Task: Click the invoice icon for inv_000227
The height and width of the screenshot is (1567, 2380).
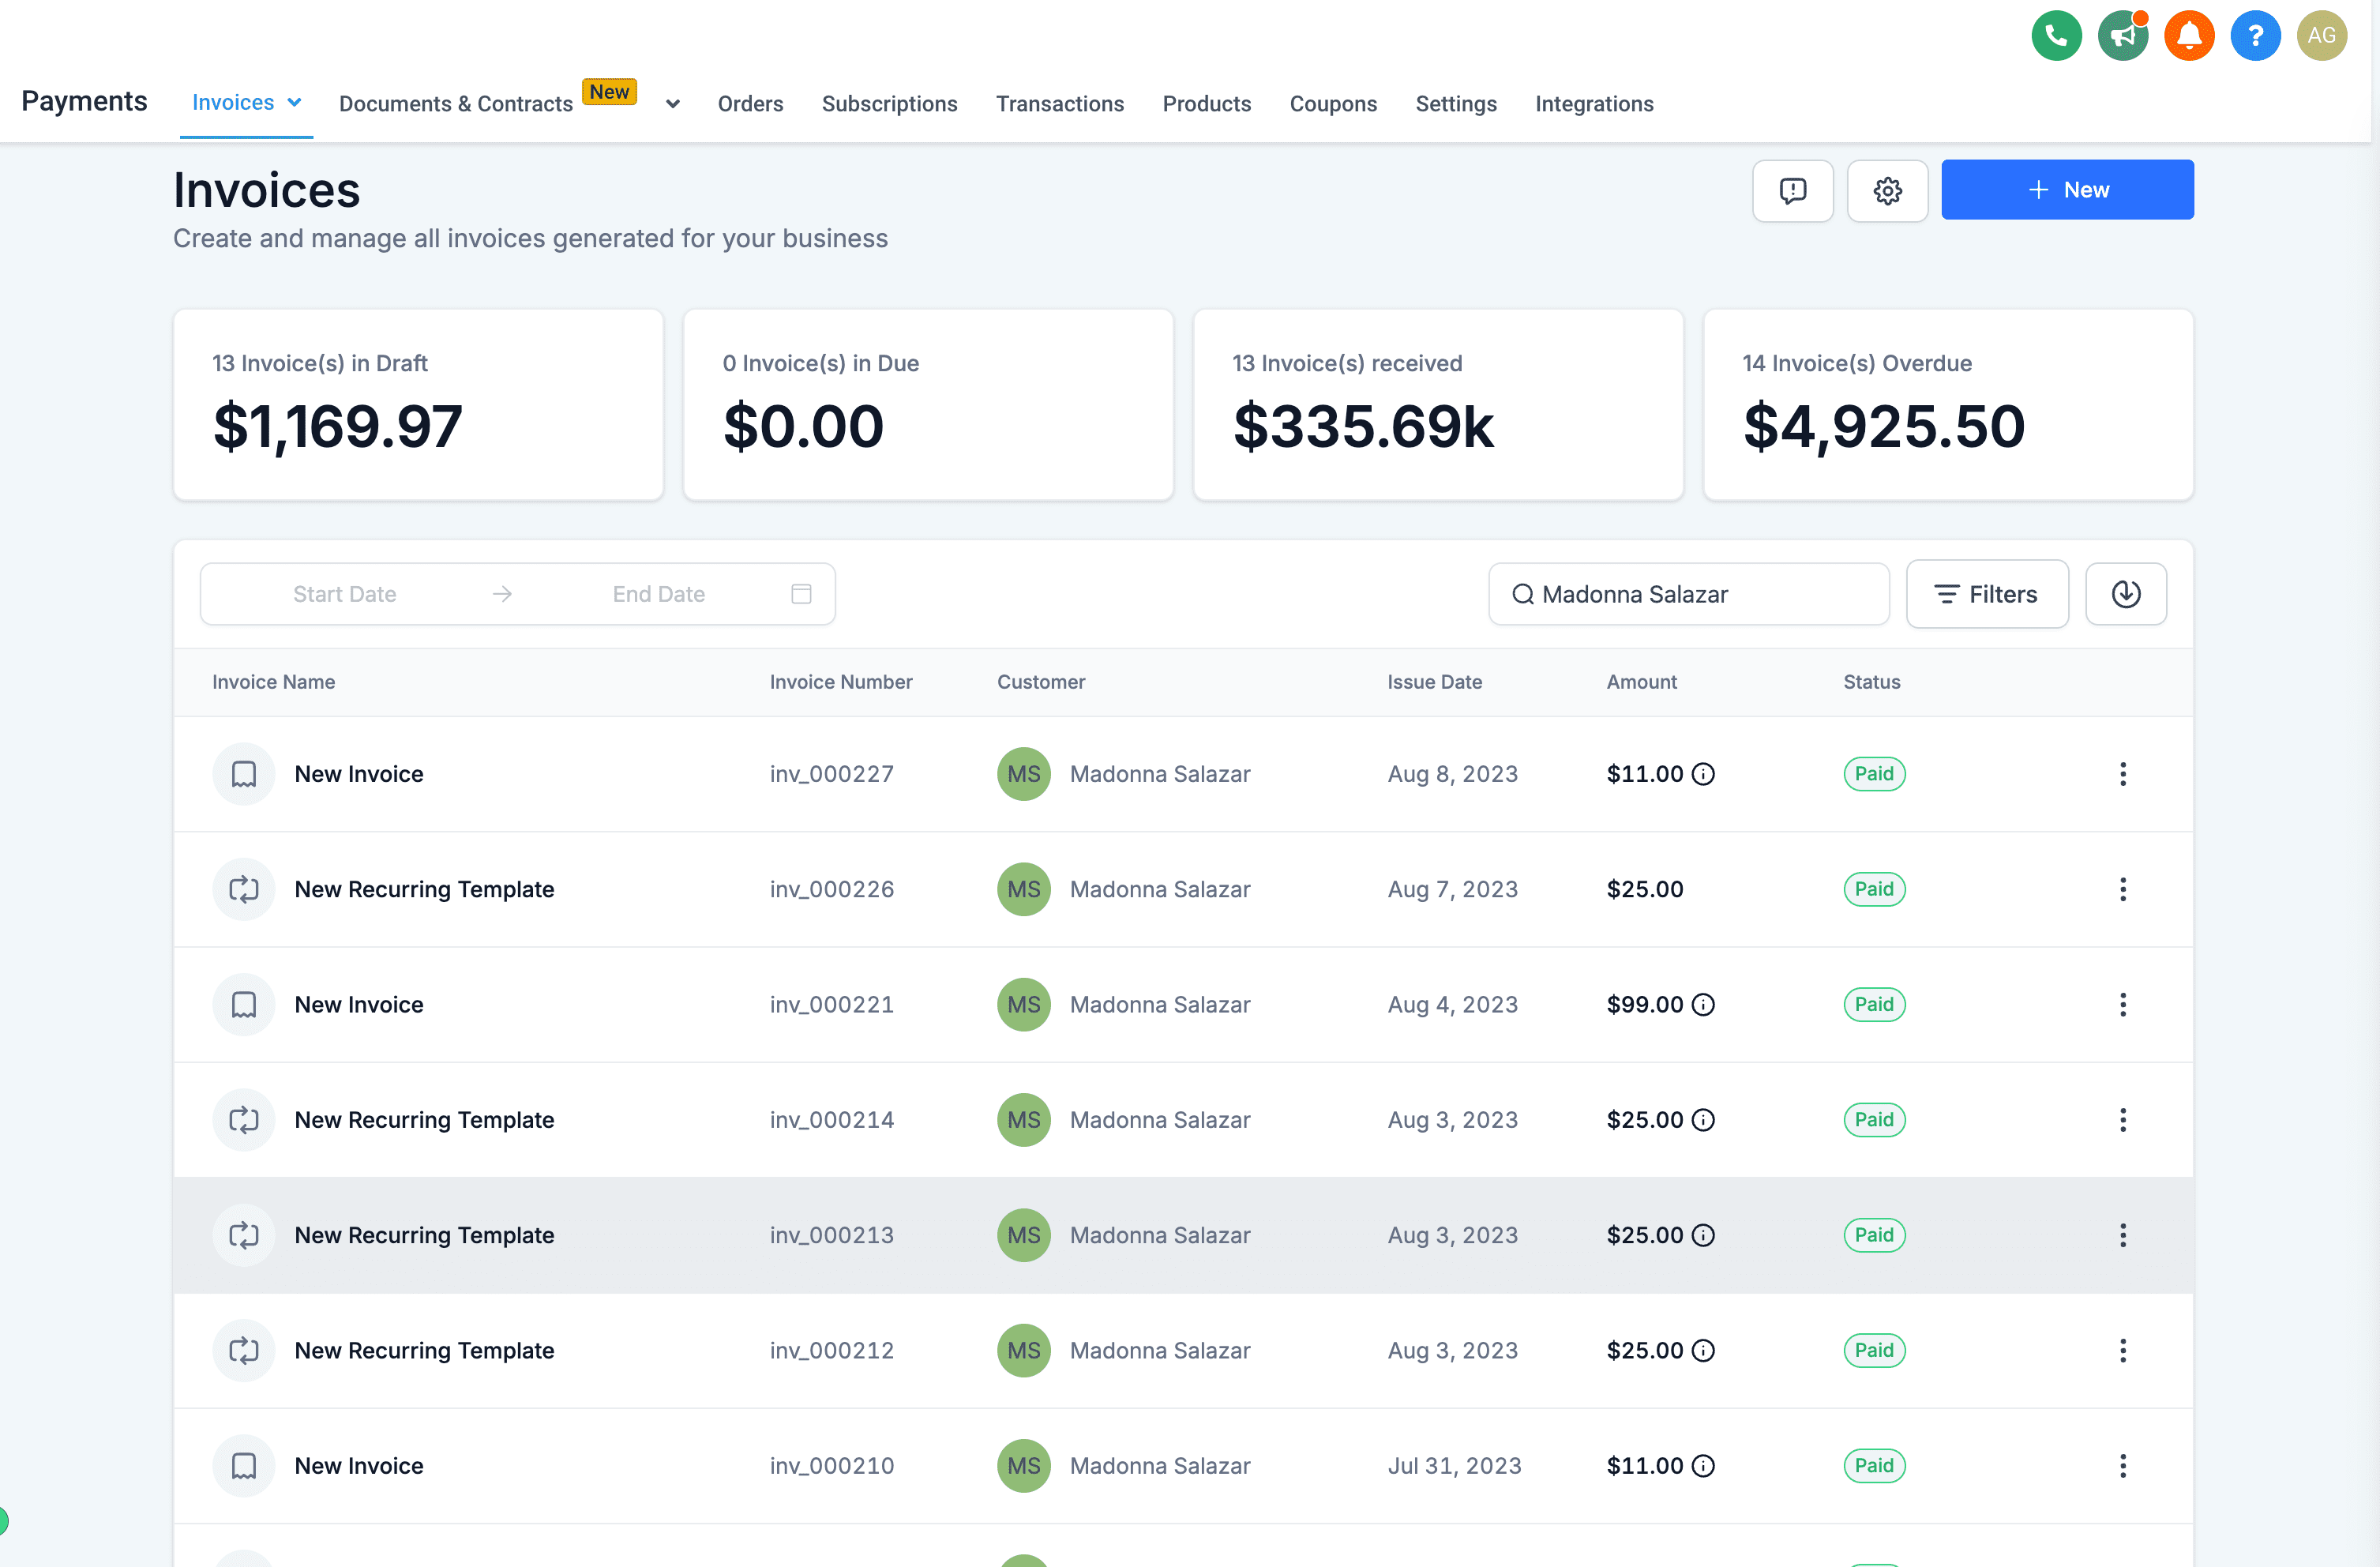Action: click(244, 774)
